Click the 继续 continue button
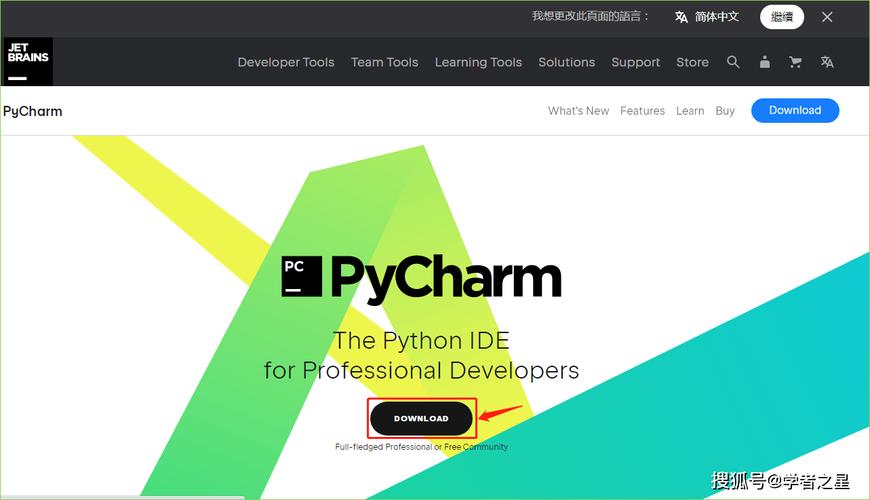870x500 pixels. click(x=781, y=17)
